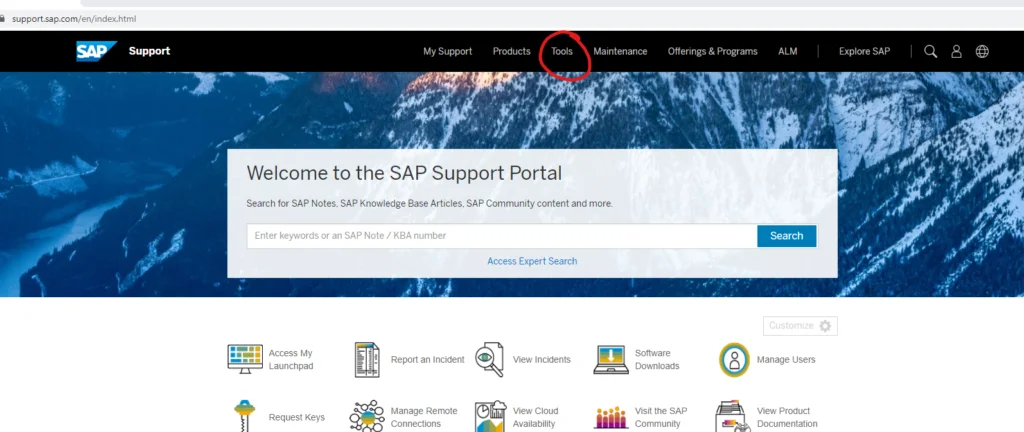Click the SAP logo in header
The height and width of the screenshot is (432, 1024).
96,51
